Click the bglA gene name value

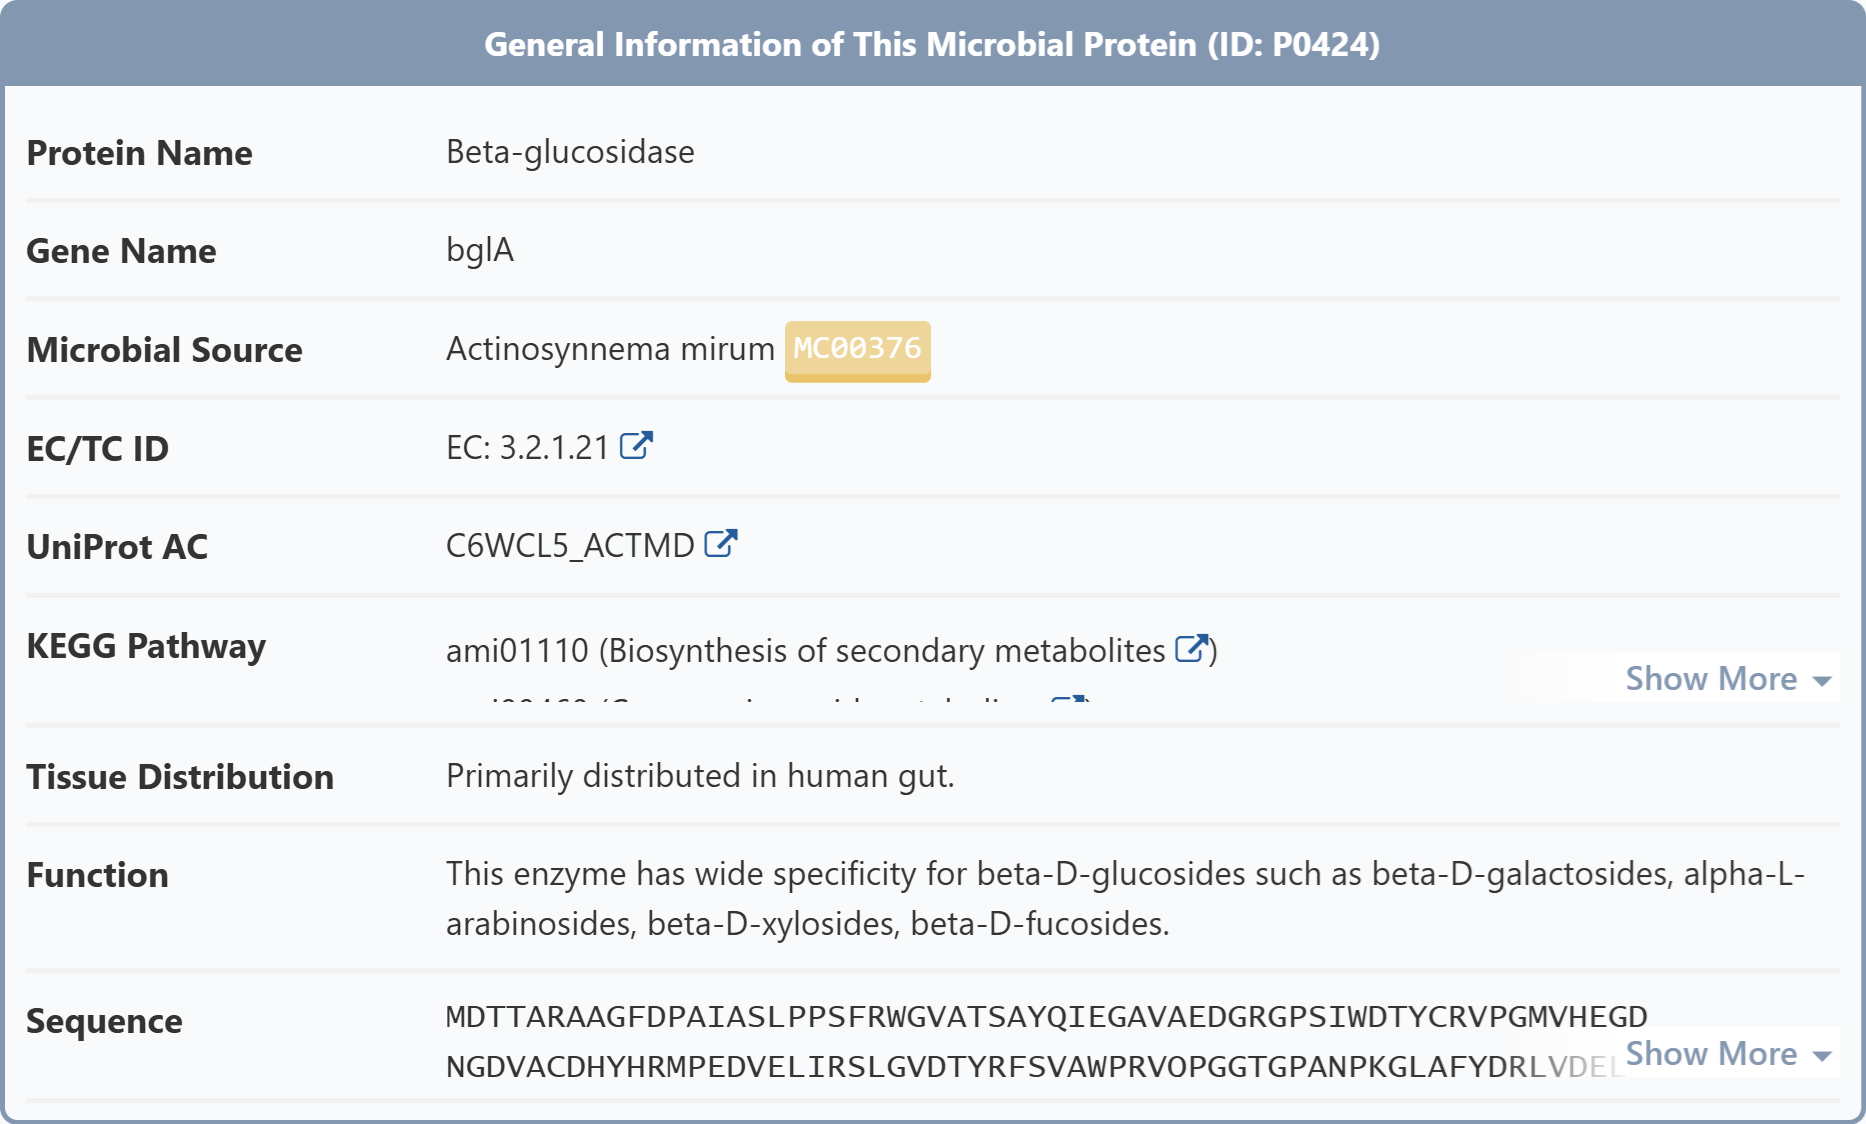click(x=480, y=250)
